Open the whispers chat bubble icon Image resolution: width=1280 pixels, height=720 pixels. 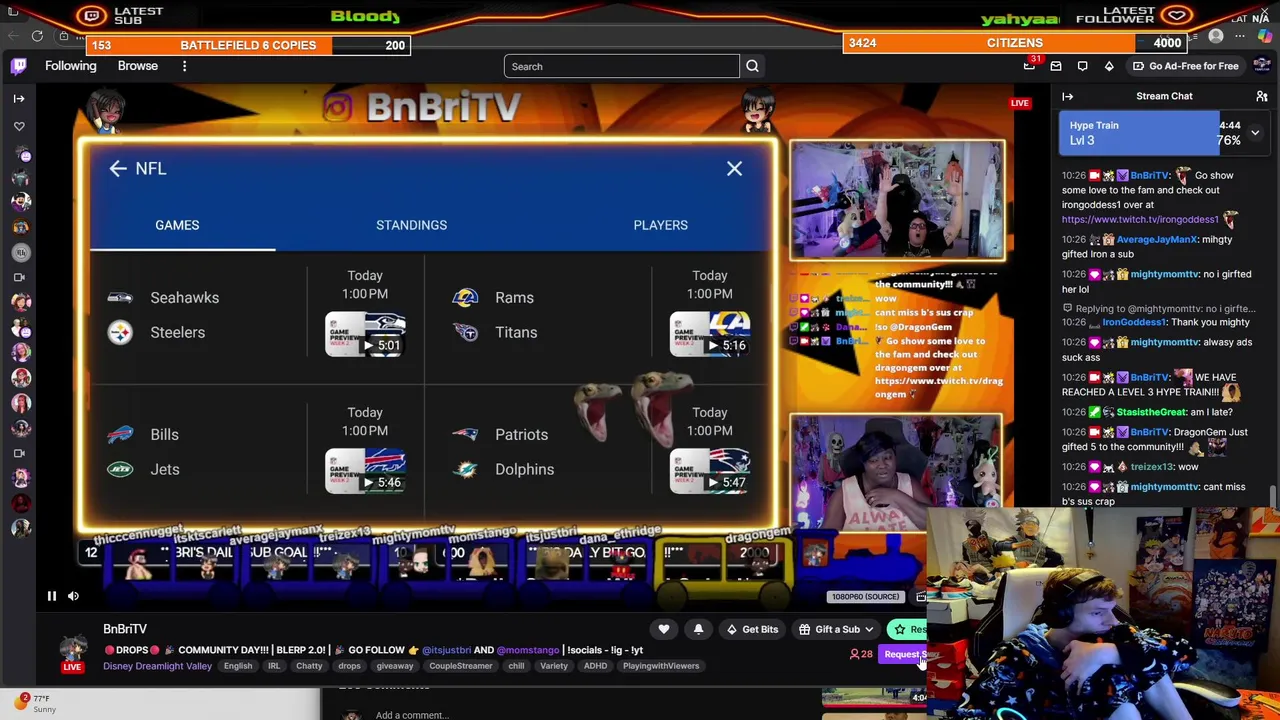pyautogui.click(x=1082, y=66)
